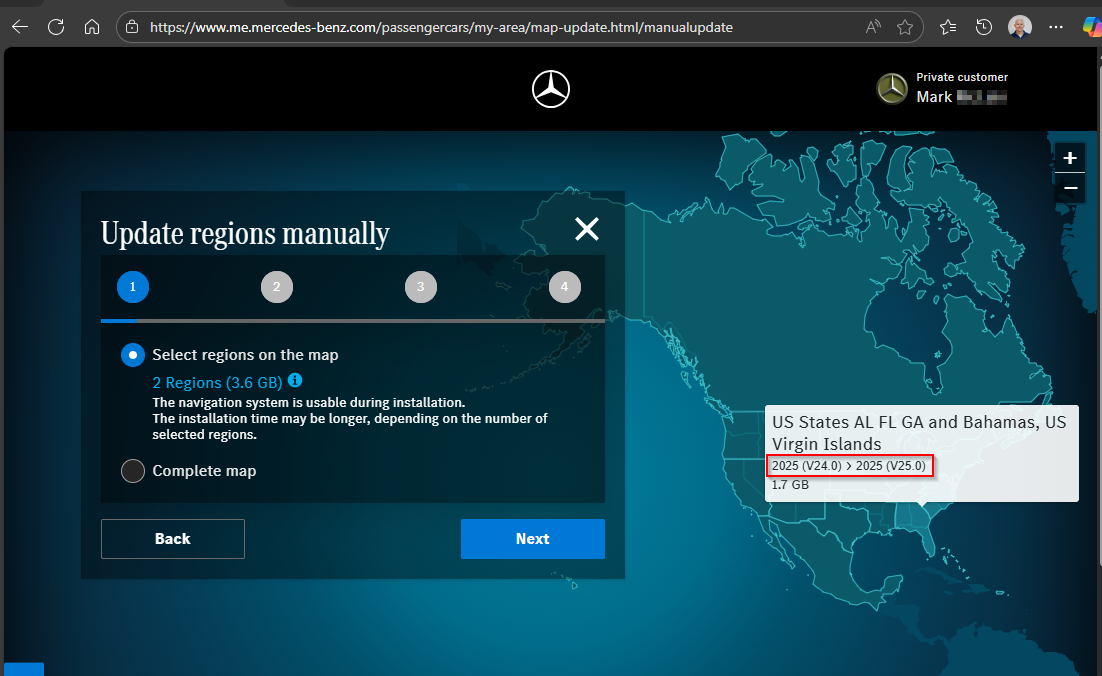The height and width of the screenshot is (676, 1102).
Task: Open the browser home page icon
Action: pyautogui.click(x=92, y=27)
